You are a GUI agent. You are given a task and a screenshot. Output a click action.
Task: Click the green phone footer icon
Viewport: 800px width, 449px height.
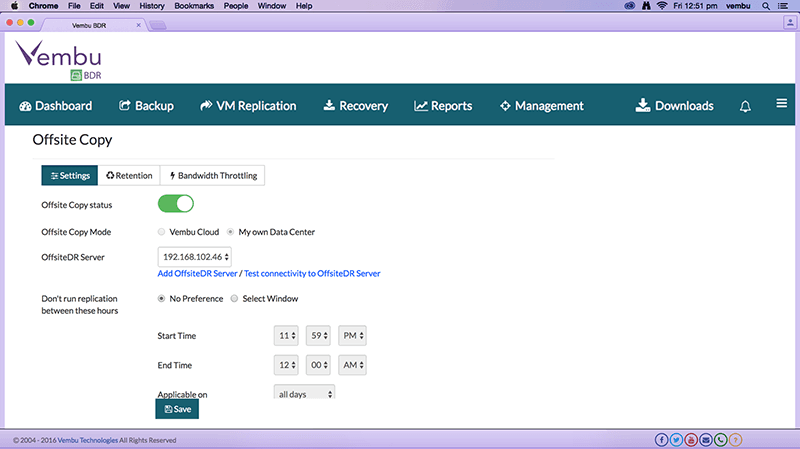click(721, 440)
